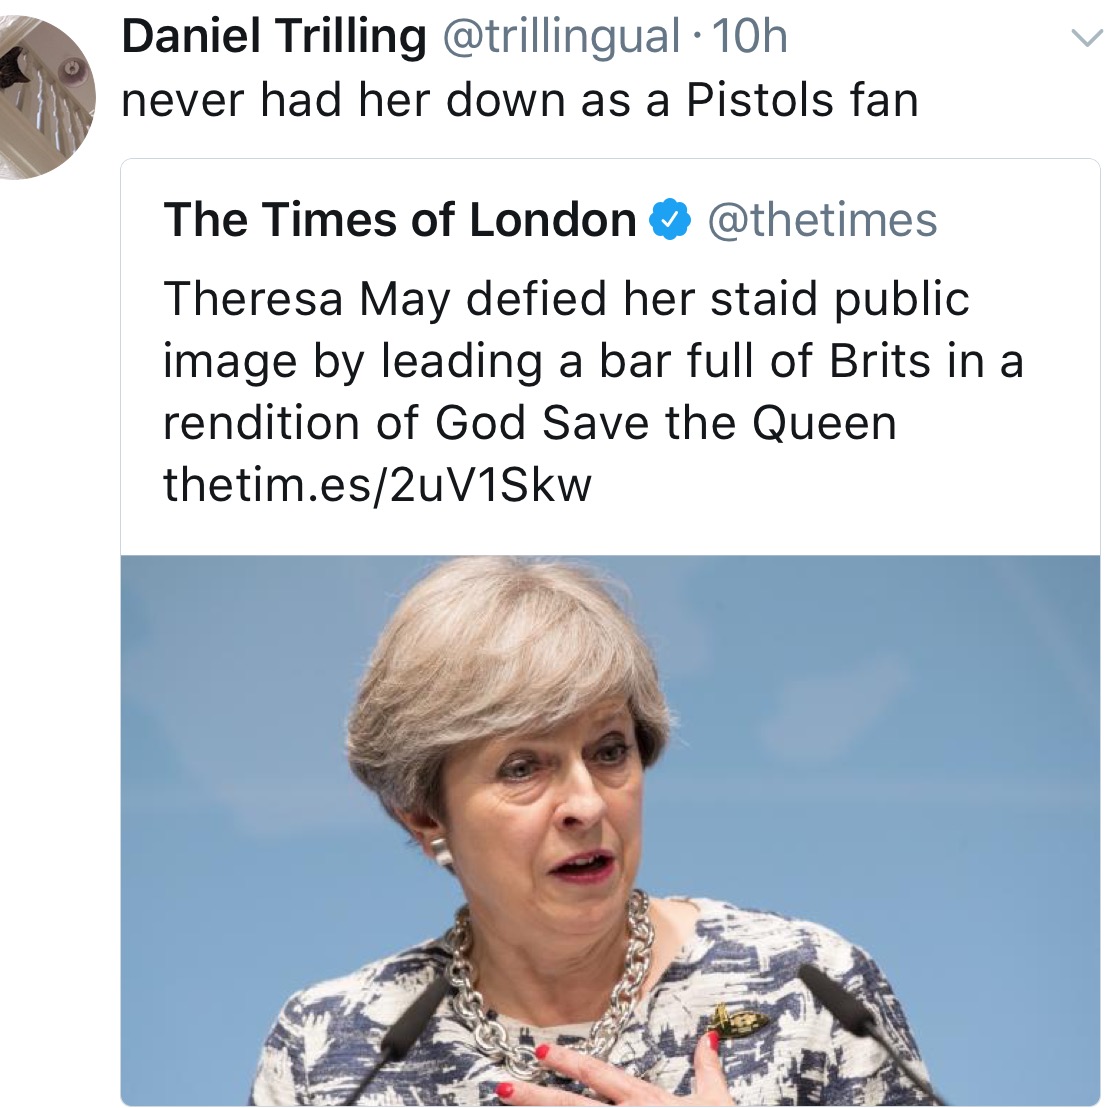Tap the pearl earring in the photo
1111x1108 pixels.
[441, 853]
